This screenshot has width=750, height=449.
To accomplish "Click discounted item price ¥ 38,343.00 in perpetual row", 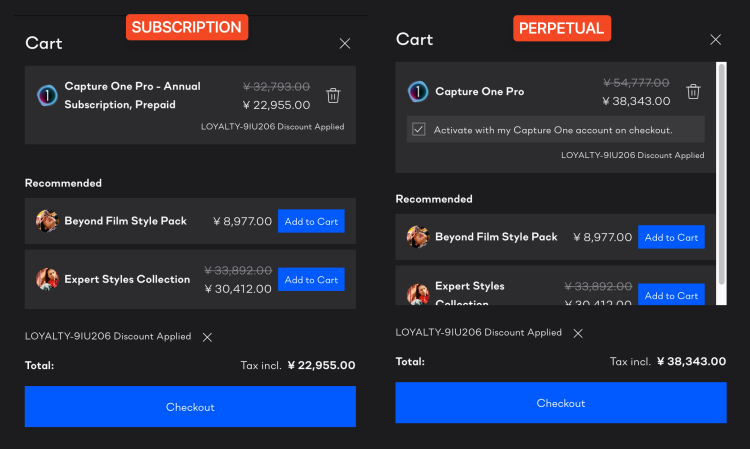I will point(636,101).
